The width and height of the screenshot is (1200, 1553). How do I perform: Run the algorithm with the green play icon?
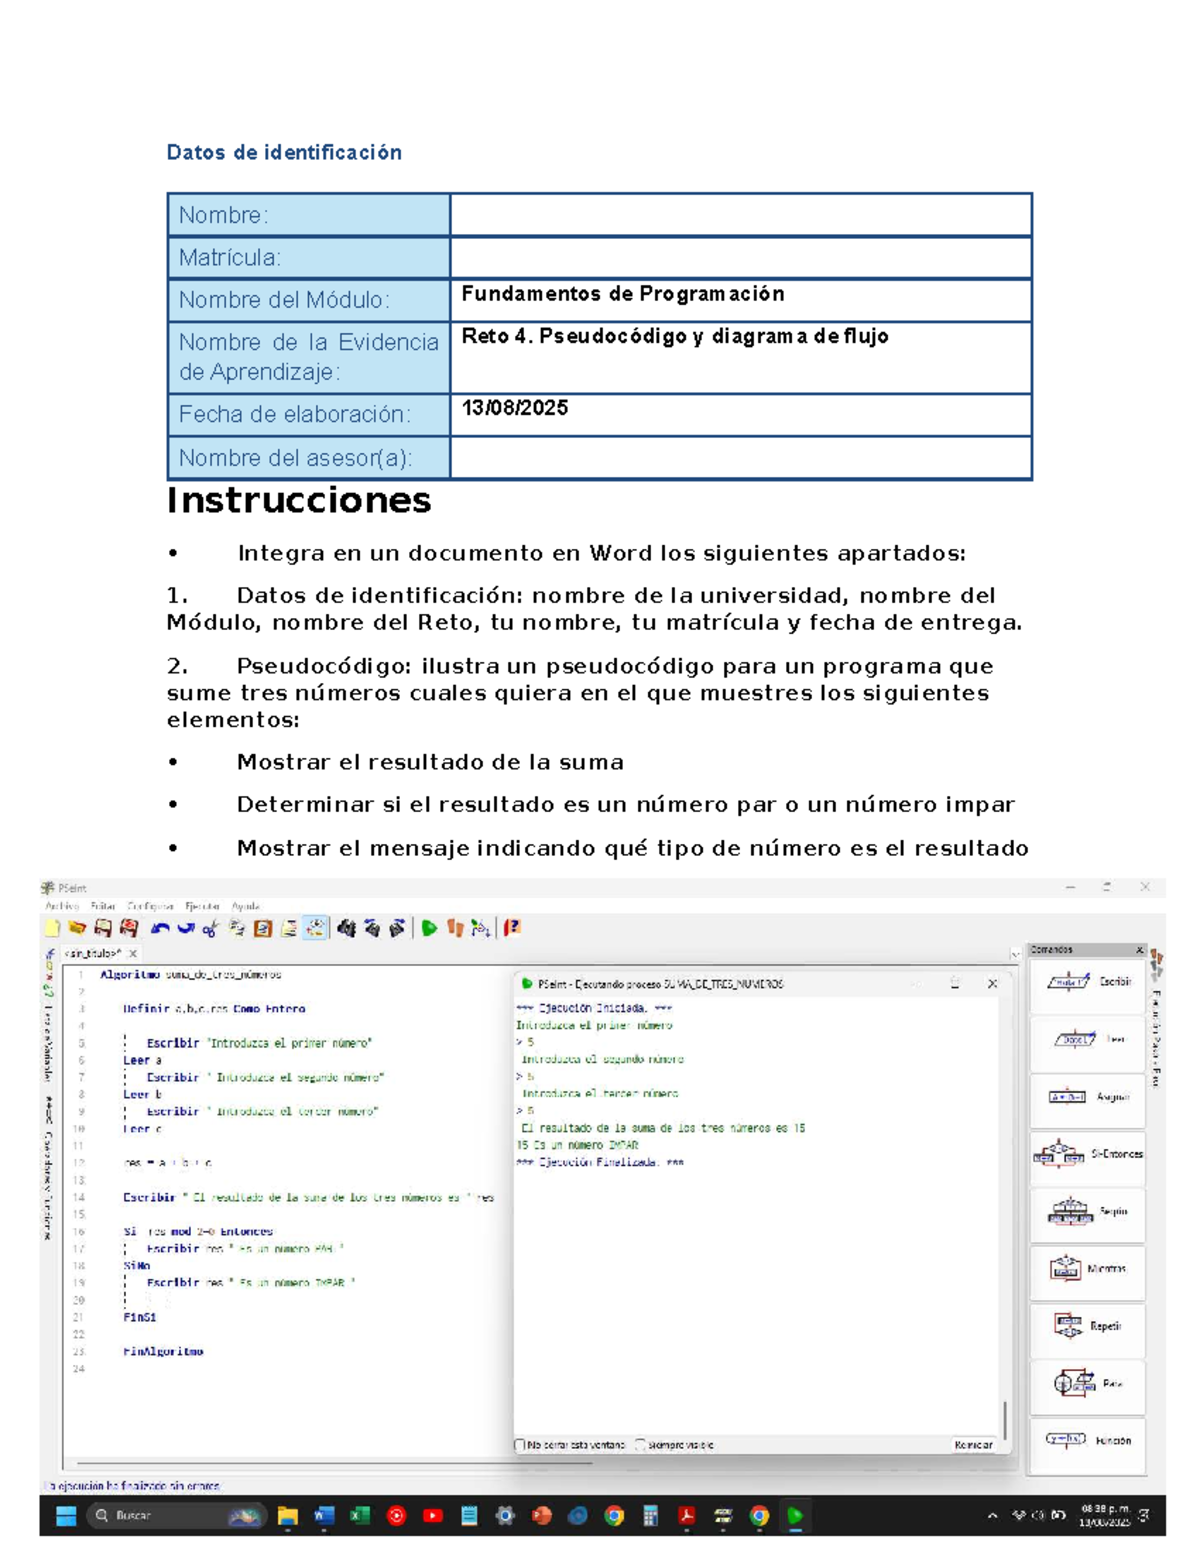coord(428,930)
